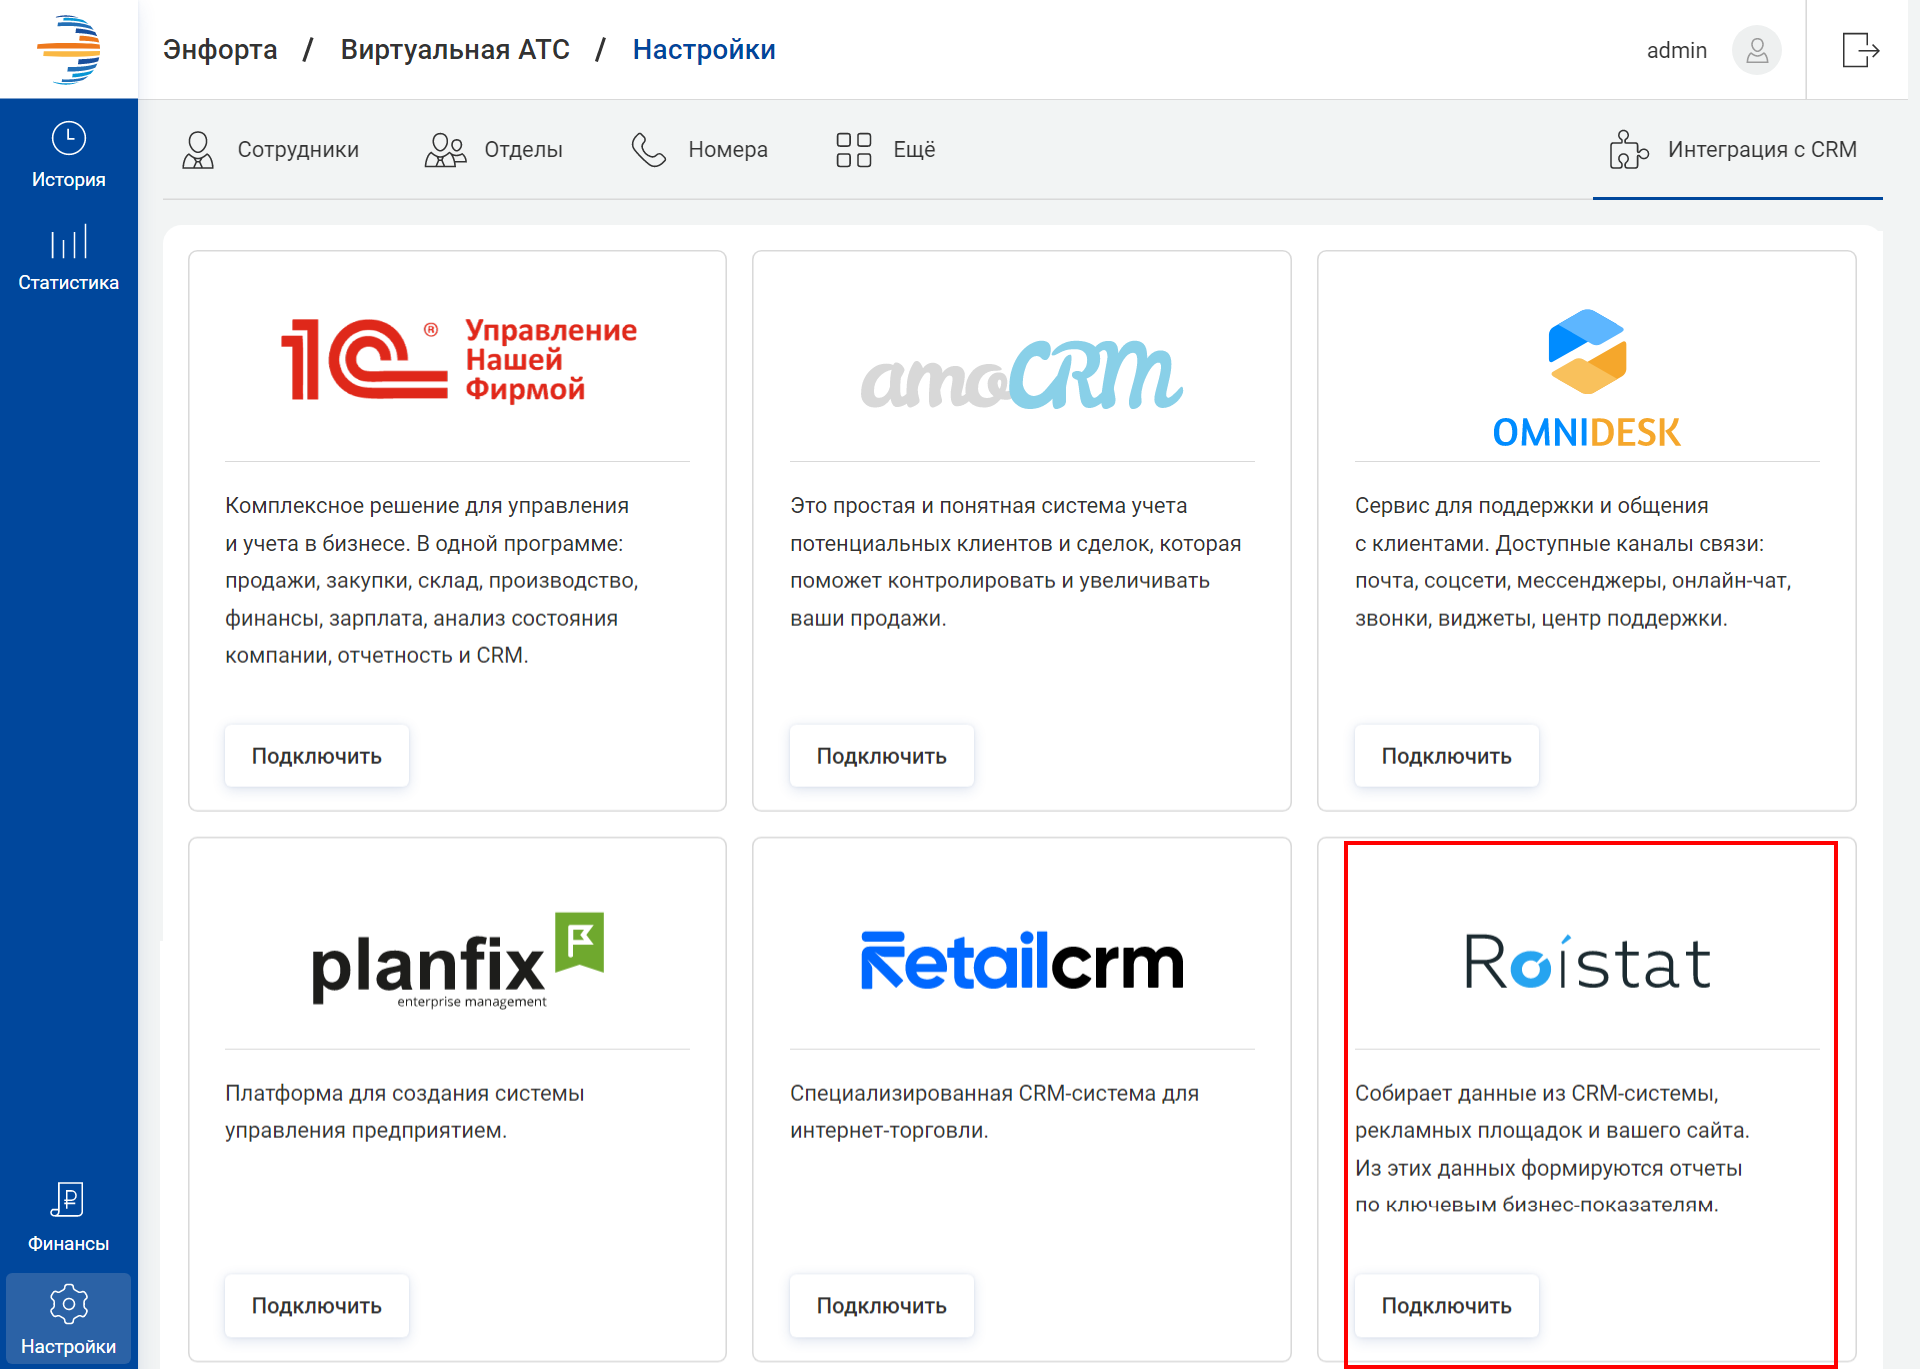Click the Numbers phone handset icon

pos(649,150)
